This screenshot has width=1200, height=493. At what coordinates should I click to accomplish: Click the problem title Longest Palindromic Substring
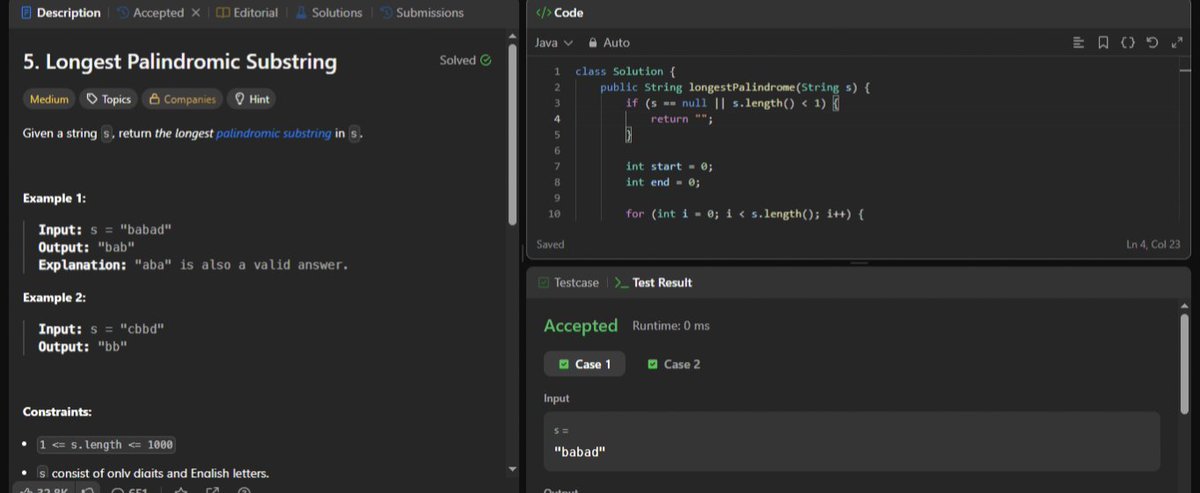[180, 62]
